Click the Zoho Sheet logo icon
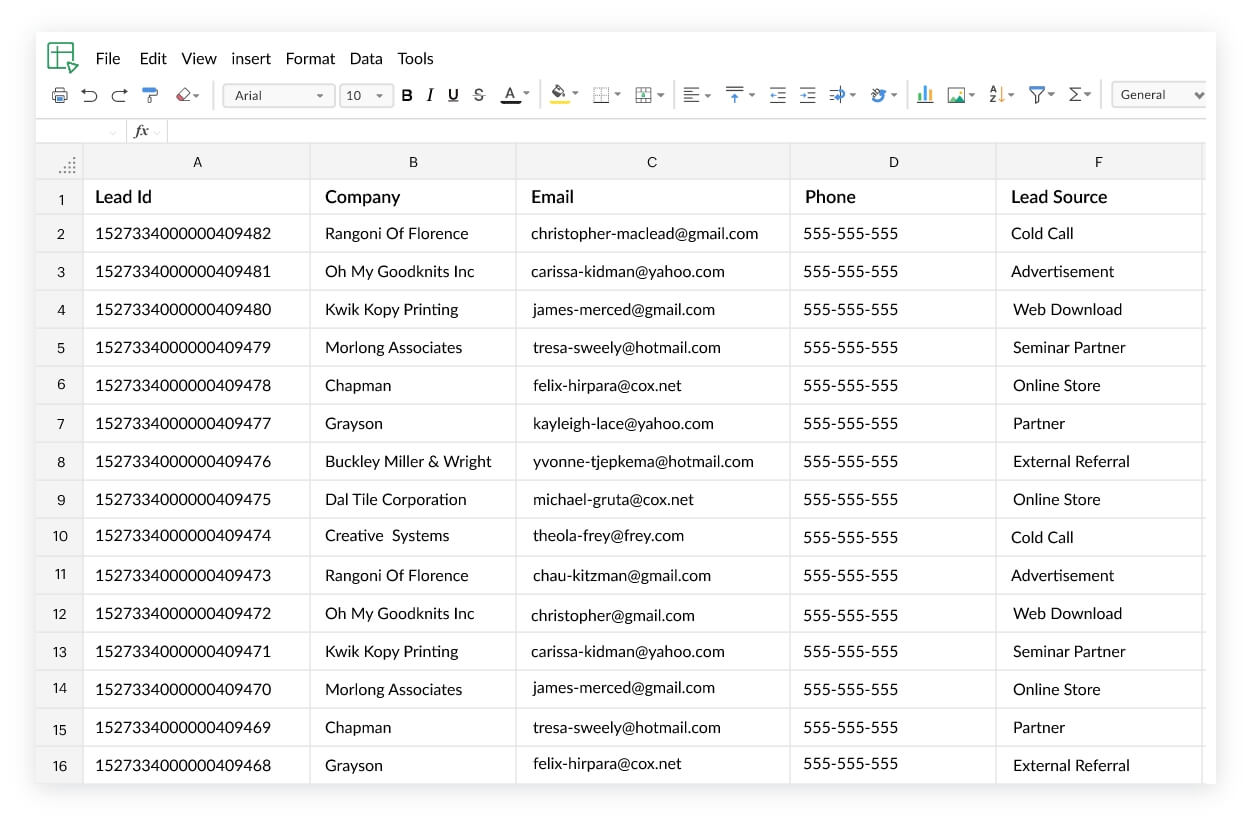 (62, 57)
